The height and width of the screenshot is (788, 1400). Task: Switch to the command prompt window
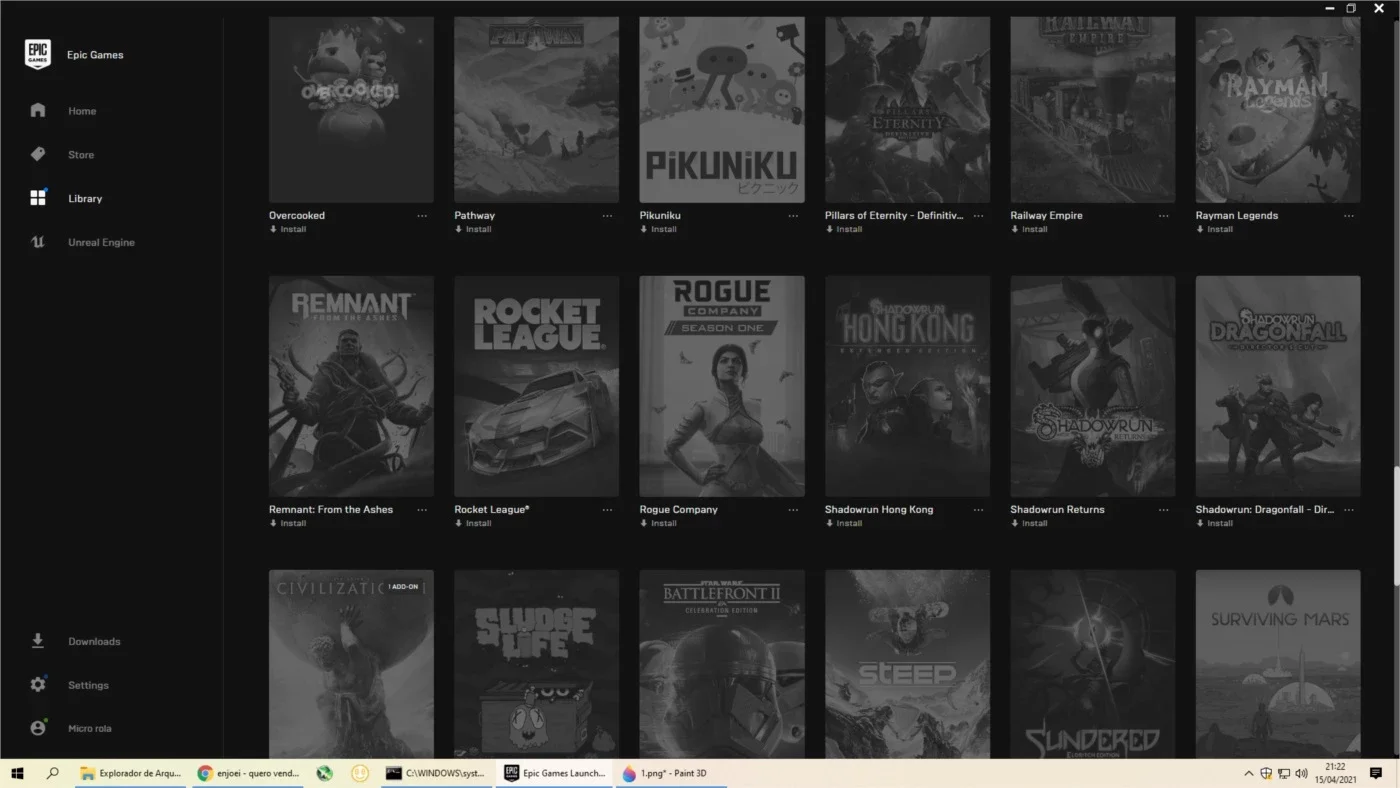pyautogui.click(x=436, y=773)
